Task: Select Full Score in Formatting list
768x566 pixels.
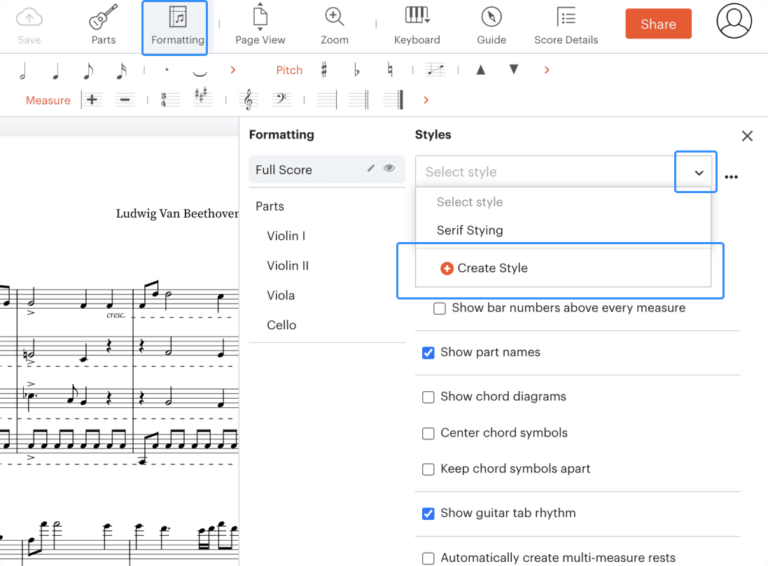Action: click(327, 169)
